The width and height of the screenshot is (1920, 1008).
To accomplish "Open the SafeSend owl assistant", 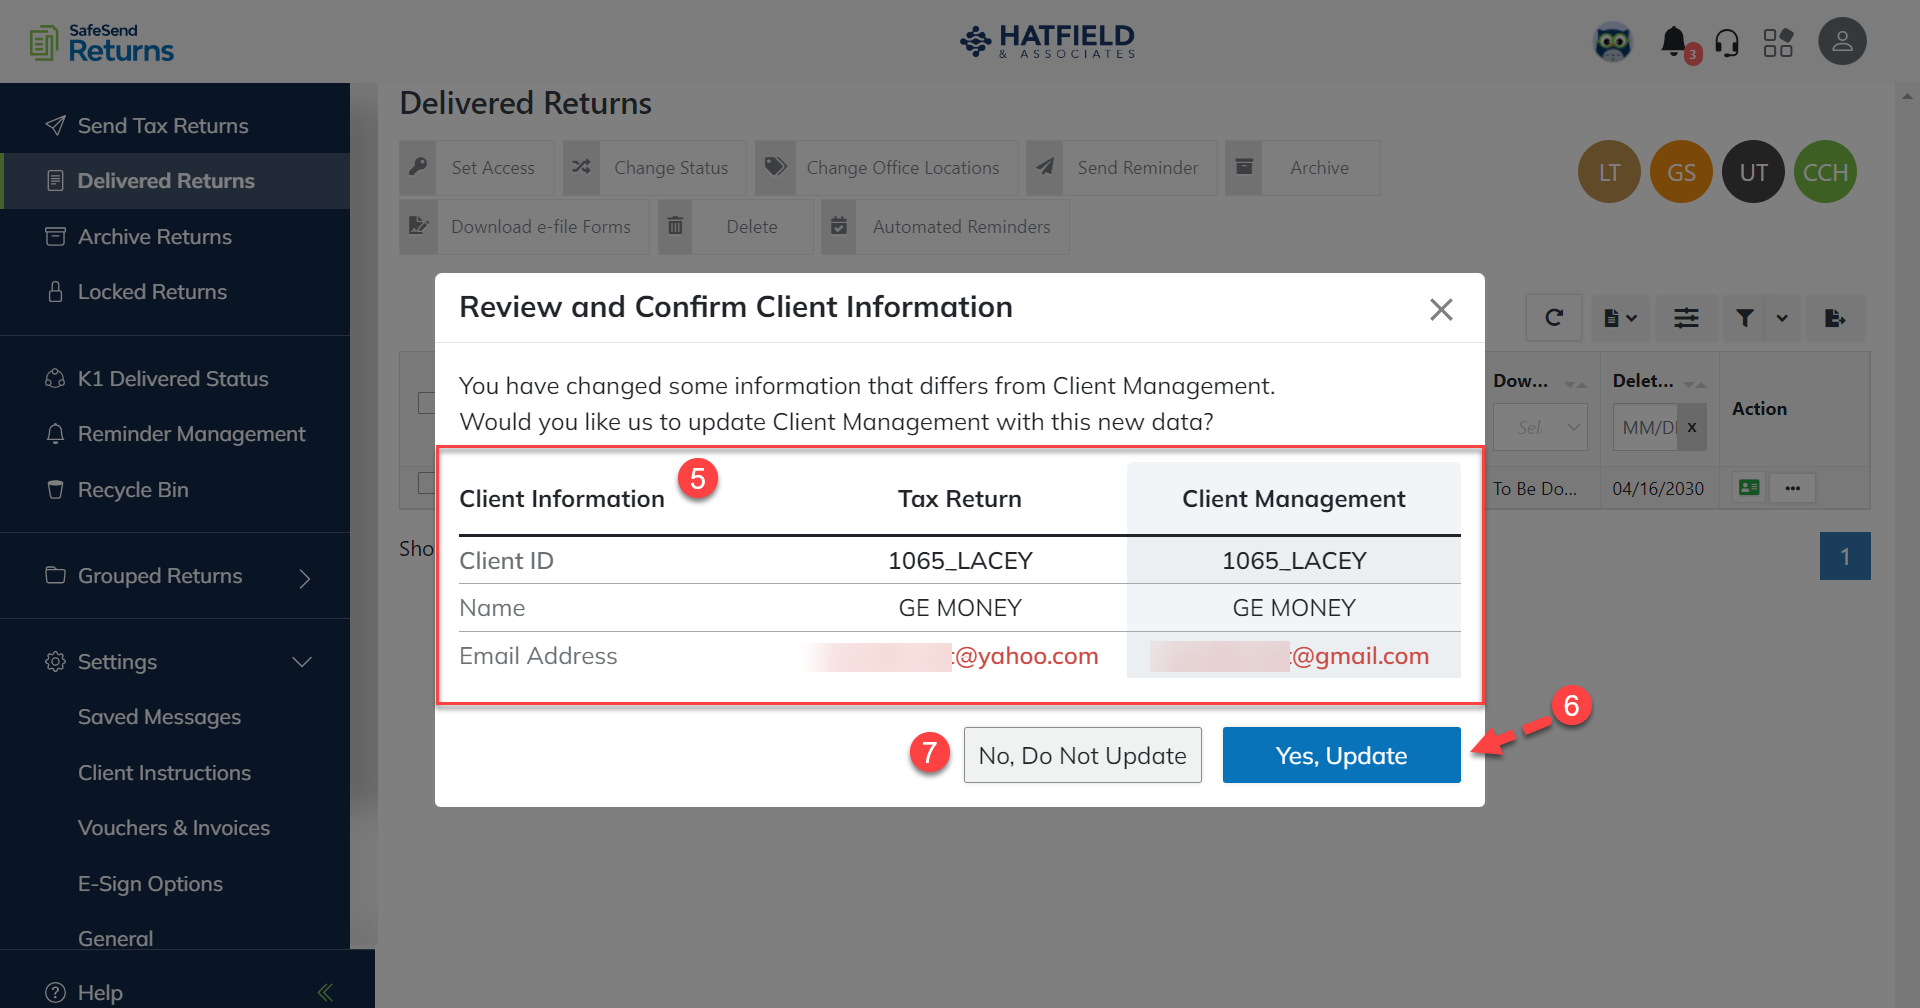I will [x=1614, y=41].
